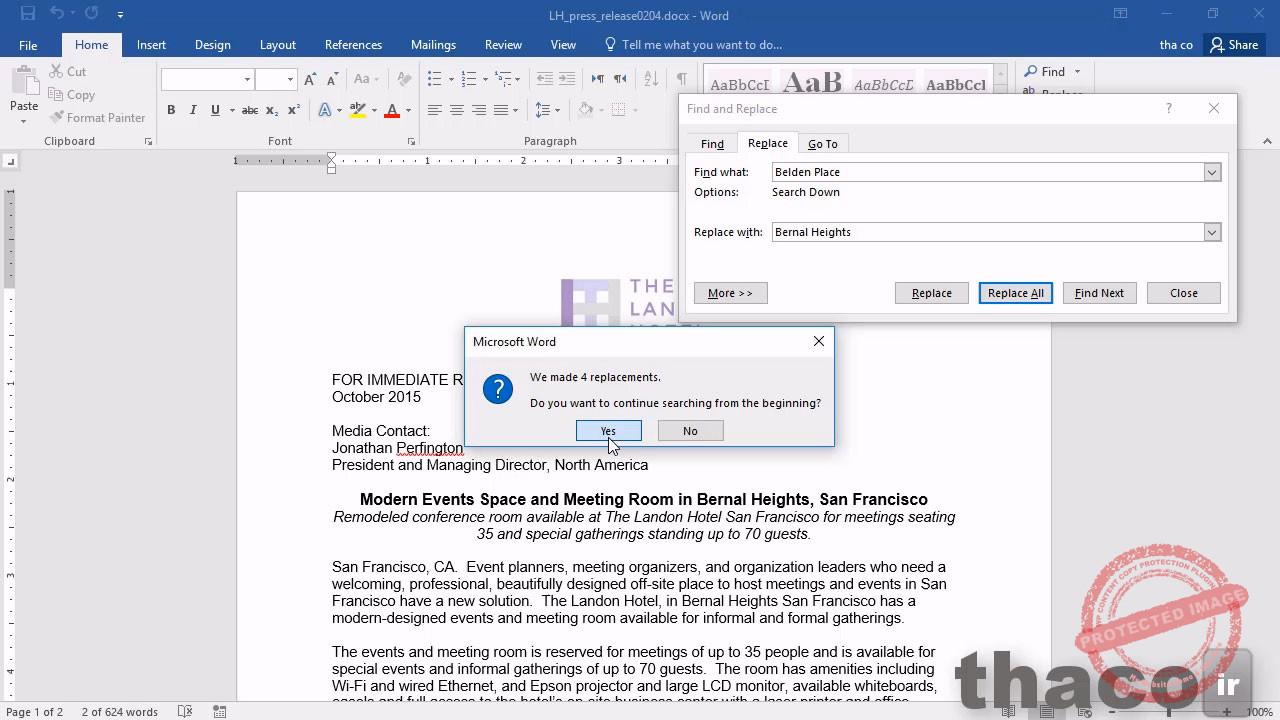Click the spelling proofing icon in status bar

pyautogui.click(x=185, y=711)
